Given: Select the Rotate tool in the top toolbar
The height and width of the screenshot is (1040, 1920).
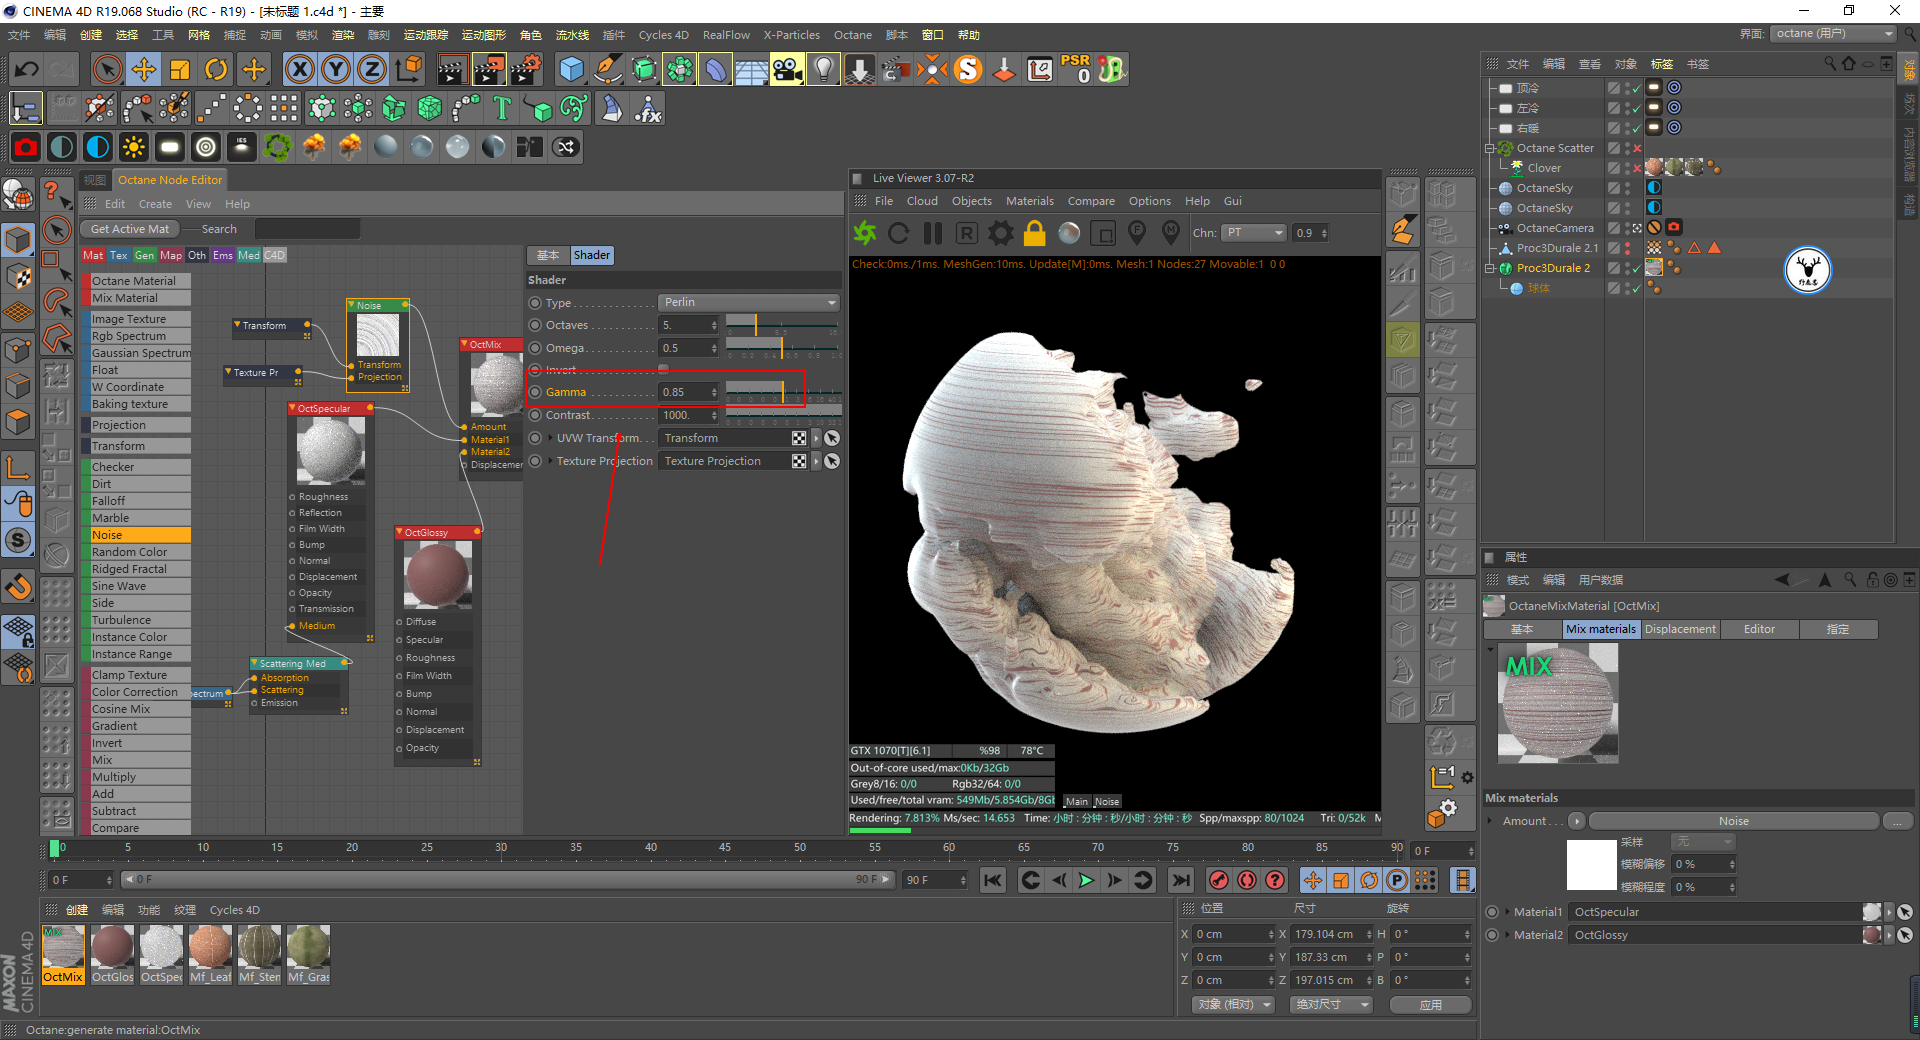Looking at the screenshot, I should [x=216, y=69].
